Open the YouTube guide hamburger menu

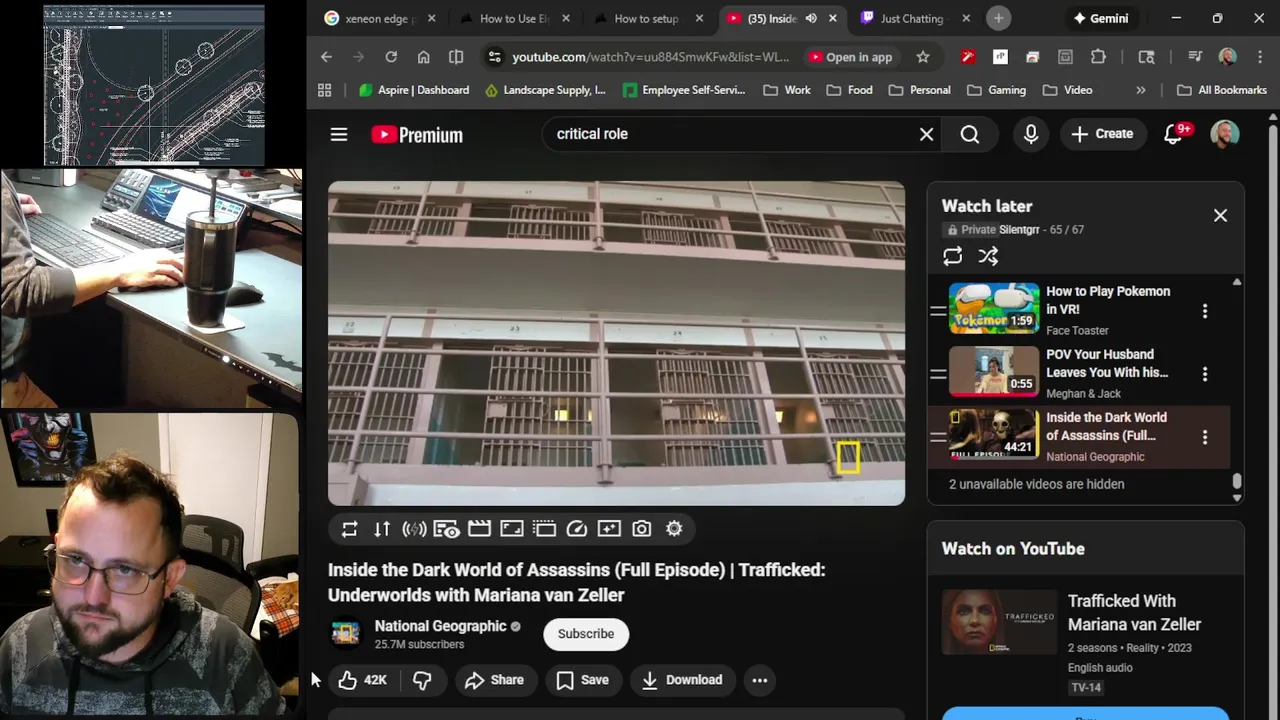(x=339, y=134)
